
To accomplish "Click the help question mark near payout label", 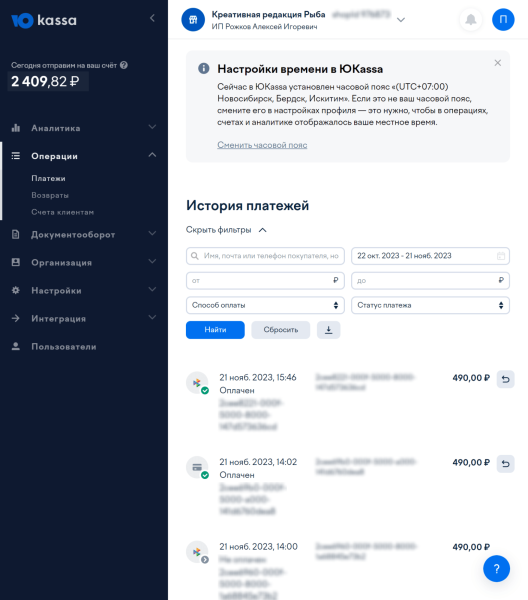I will pyautogui.click(x=124, y=65).
